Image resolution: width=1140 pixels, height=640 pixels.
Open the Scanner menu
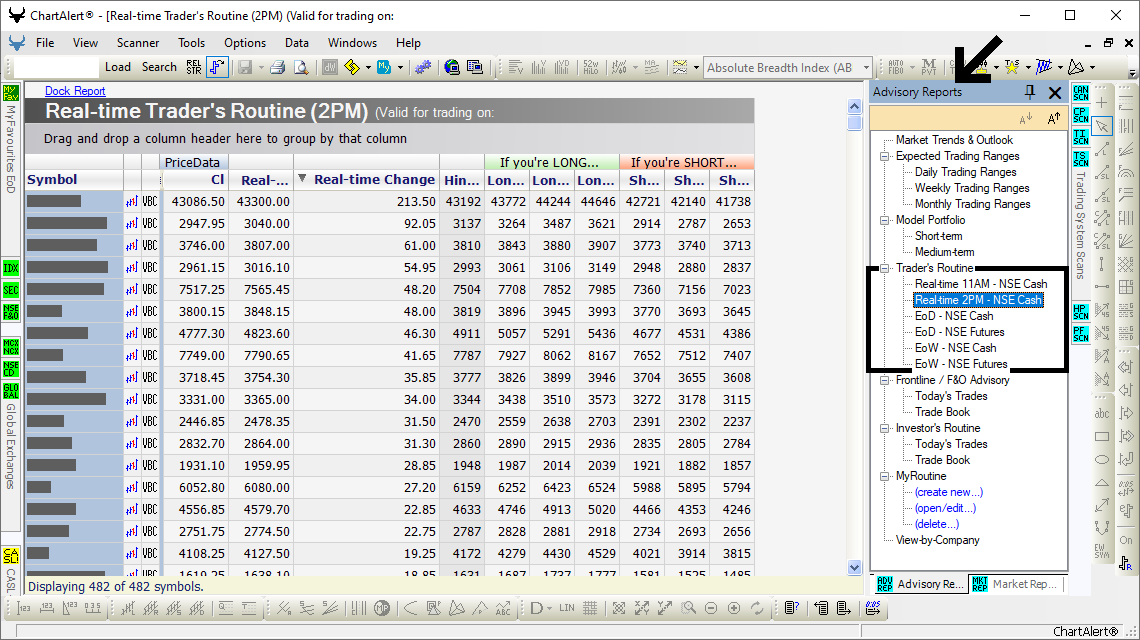point(138,43)
